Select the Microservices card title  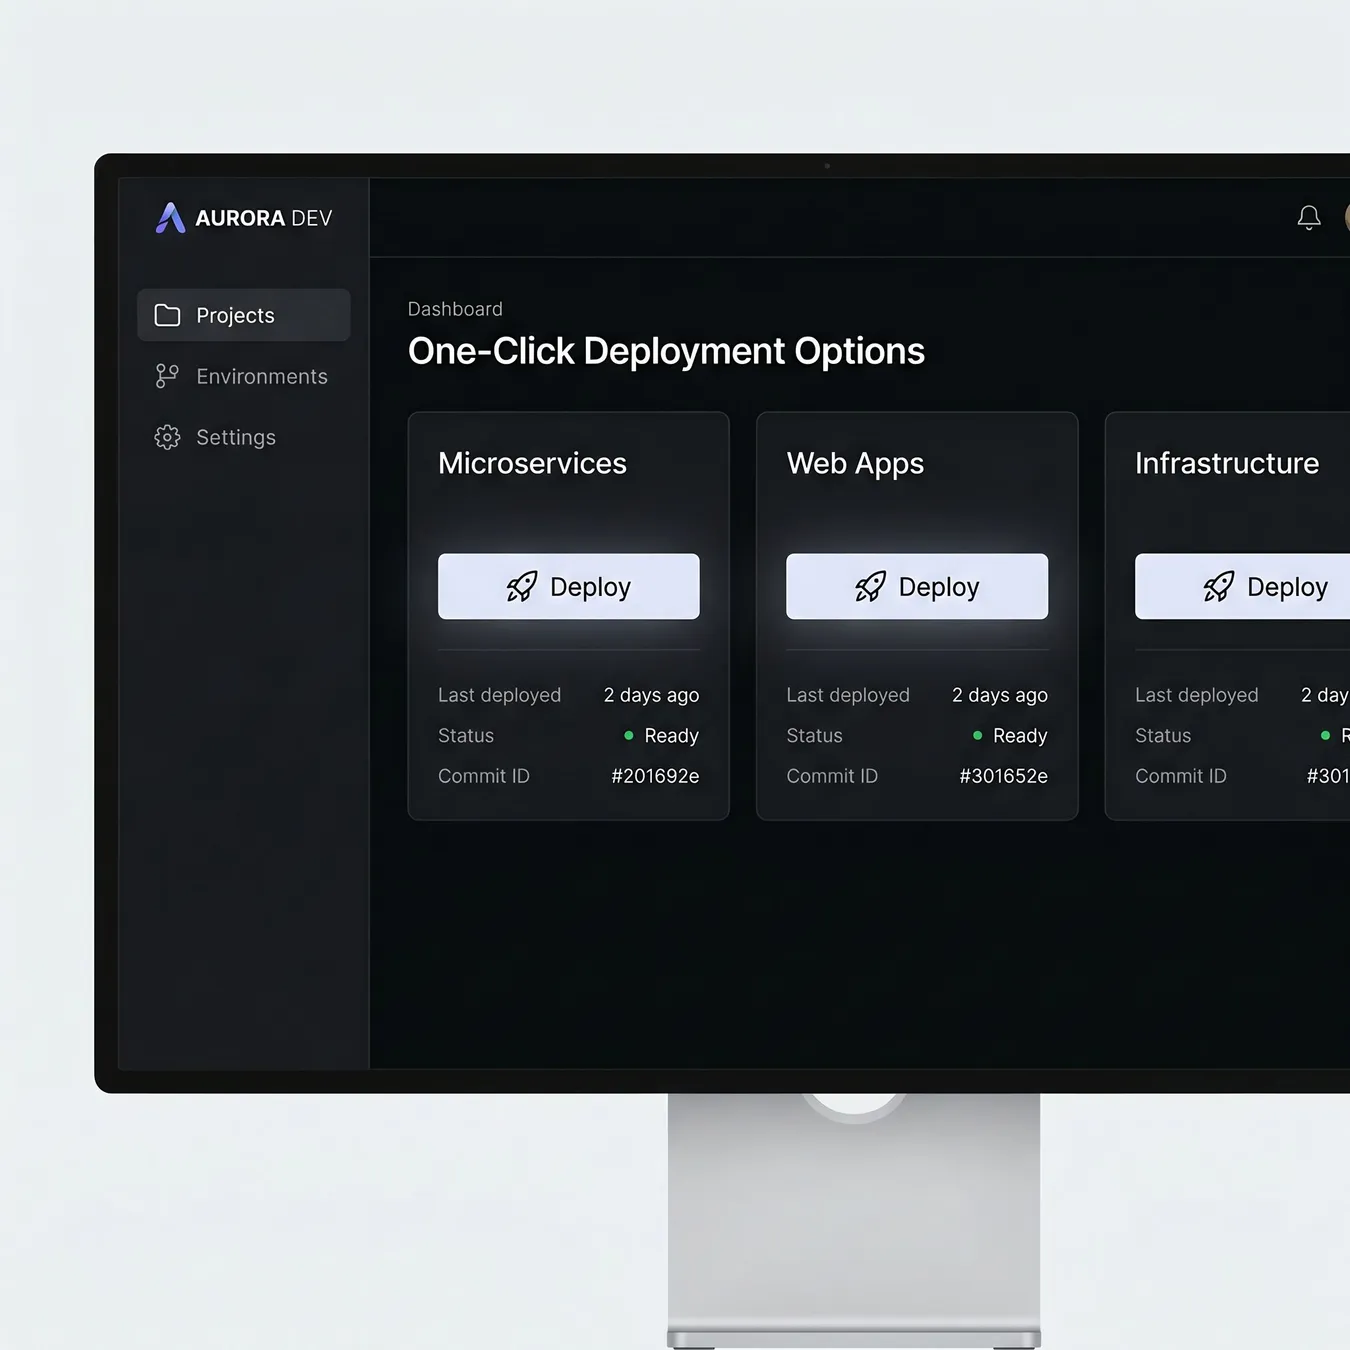click(x=532, y=463)
